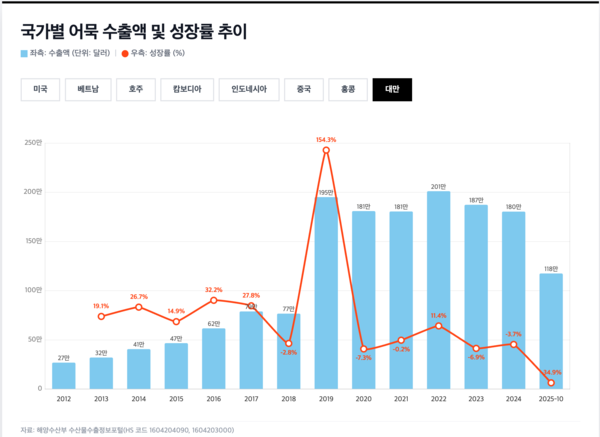
Task: Select the 32.2% data point for 2016
Action: click(214, 300)
